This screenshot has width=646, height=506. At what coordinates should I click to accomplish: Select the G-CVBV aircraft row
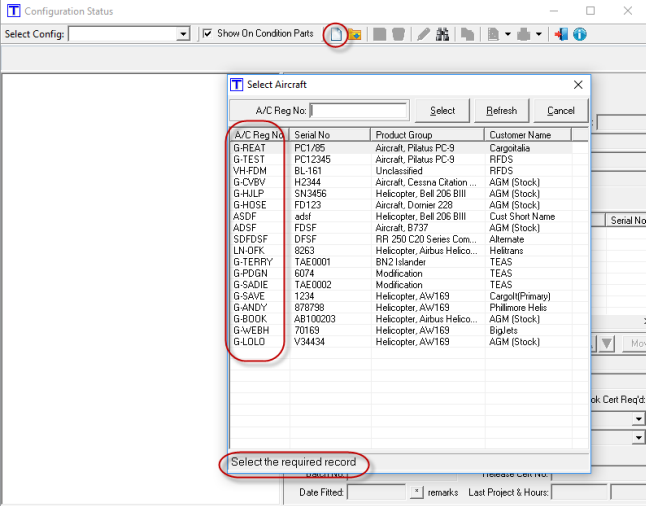click(401, 182)
